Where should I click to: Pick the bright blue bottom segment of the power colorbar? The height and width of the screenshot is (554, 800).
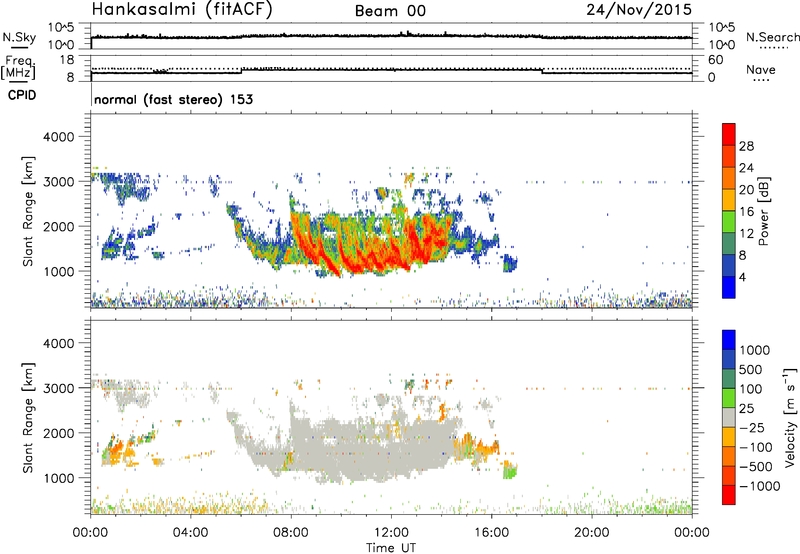(x=729, y=287)
